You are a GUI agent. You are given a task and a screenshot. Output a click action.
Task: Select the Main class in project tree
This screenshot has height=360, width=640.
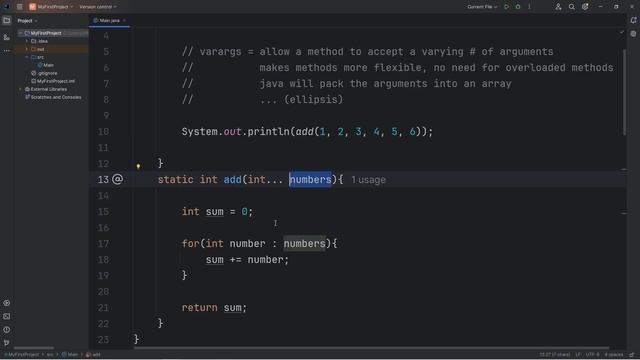click(46, 65)
